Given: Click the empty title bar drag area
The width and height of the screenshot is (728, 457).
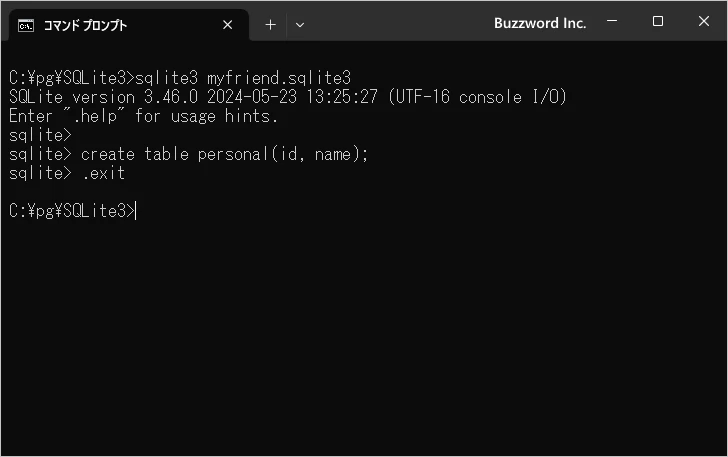Looking at the screenshot, I should tap(399, 21).
